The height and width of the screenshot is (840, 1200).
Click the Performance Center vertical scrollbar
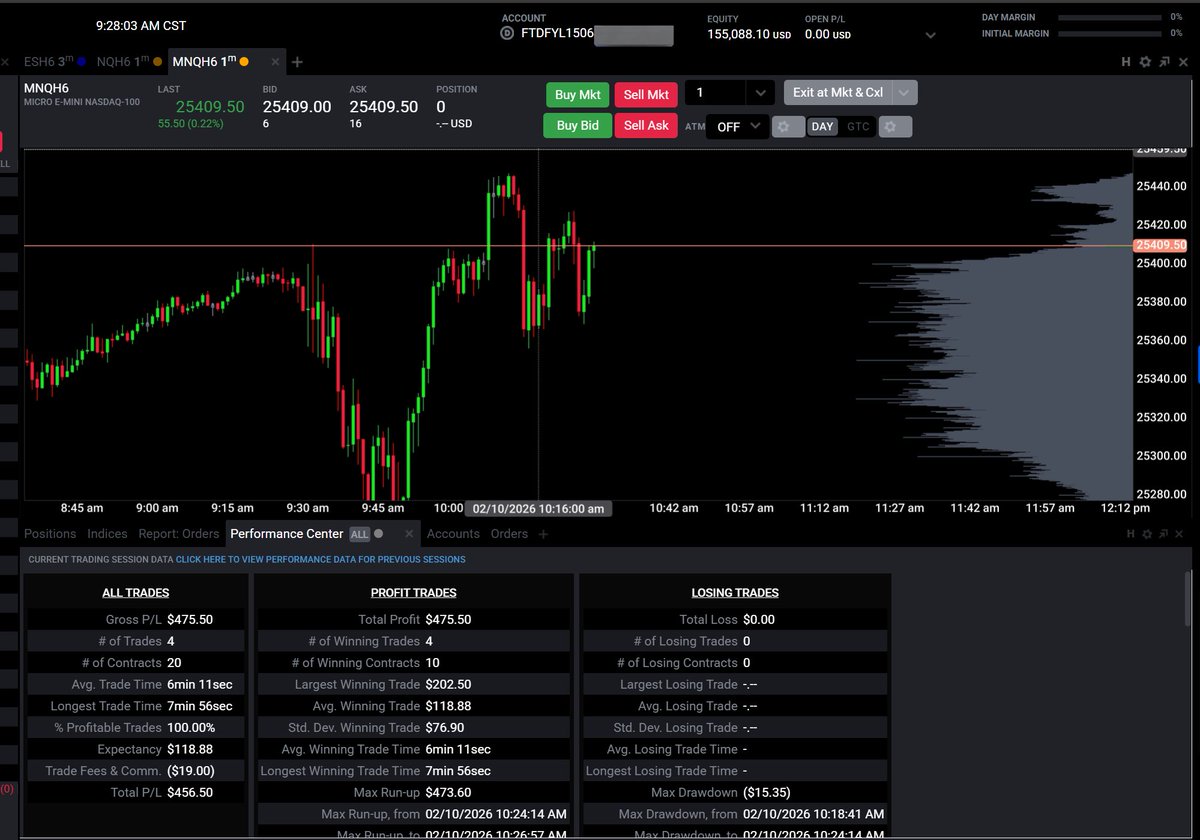1187,600
